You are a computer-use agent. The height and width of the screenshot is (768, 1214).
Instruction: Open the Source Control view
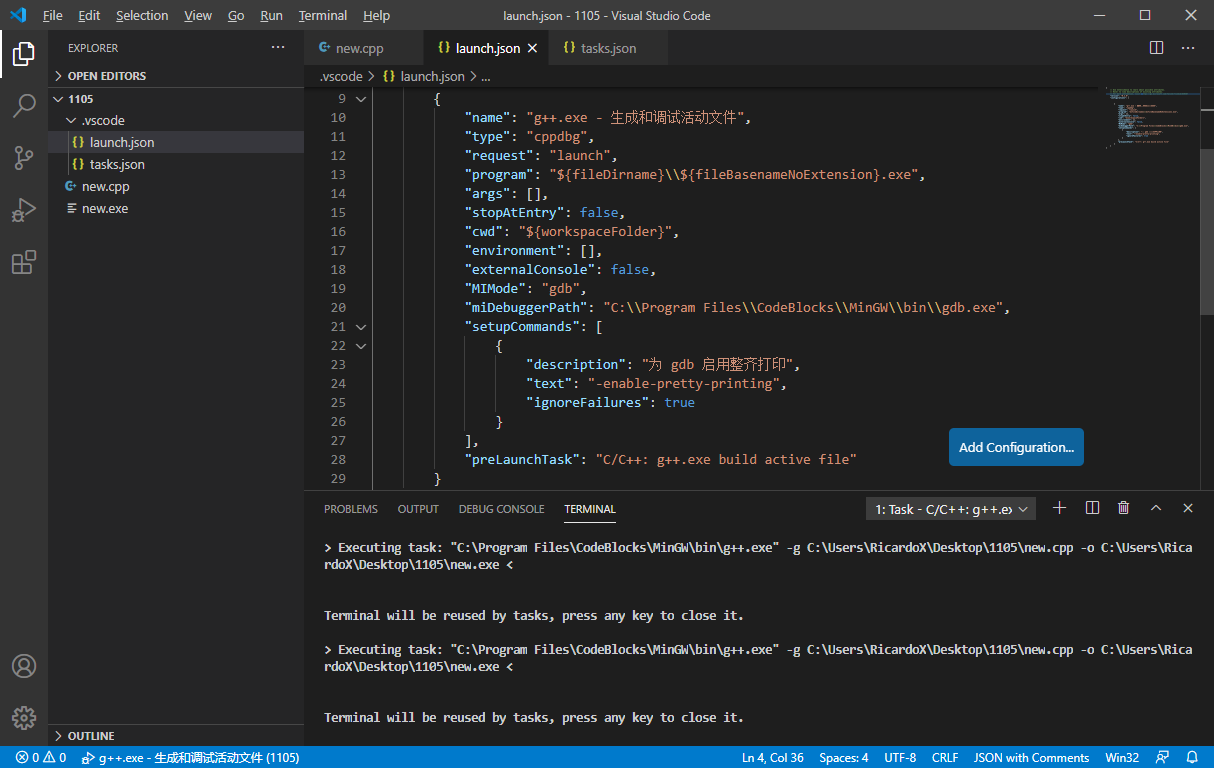coord(24,157)
